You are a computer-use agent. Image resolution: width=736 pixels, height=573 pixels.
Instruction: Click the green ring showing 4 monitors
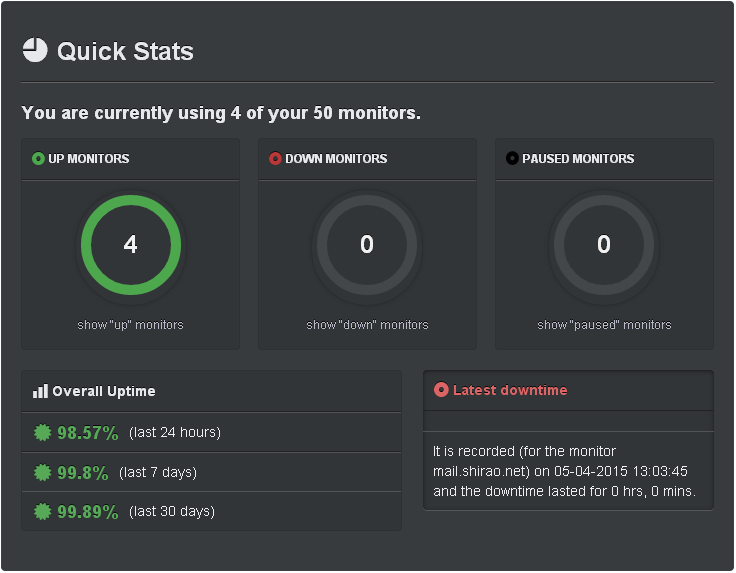pos(131,245)
